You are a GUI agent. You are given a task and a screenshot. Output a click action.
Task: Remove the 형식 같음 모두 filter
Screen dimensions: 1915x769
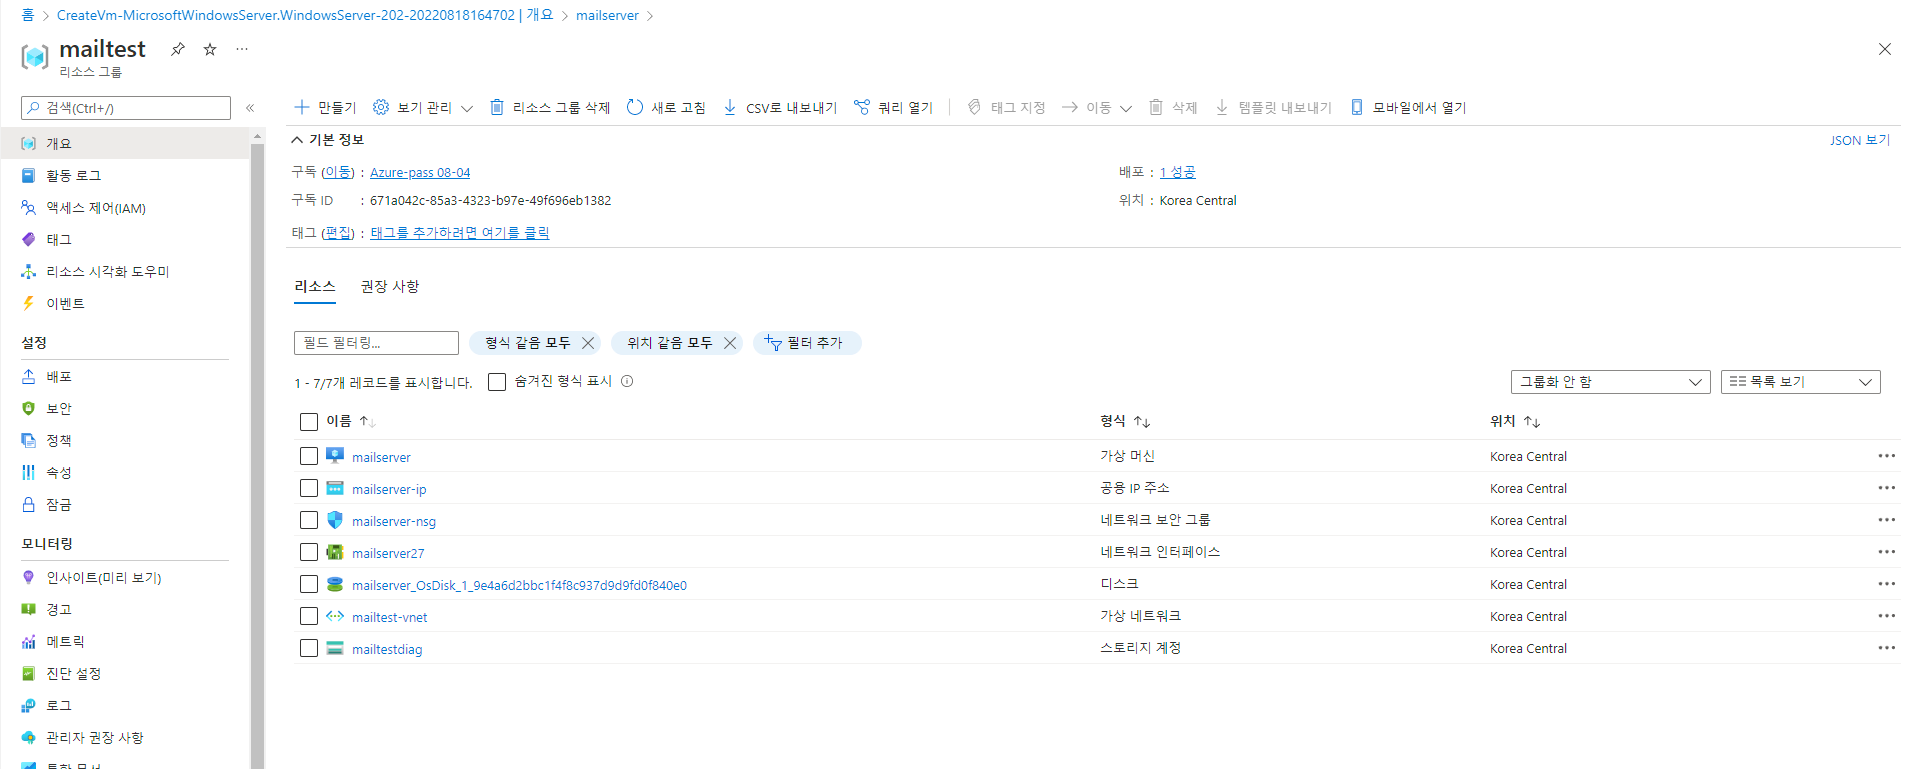coord(588,343)
